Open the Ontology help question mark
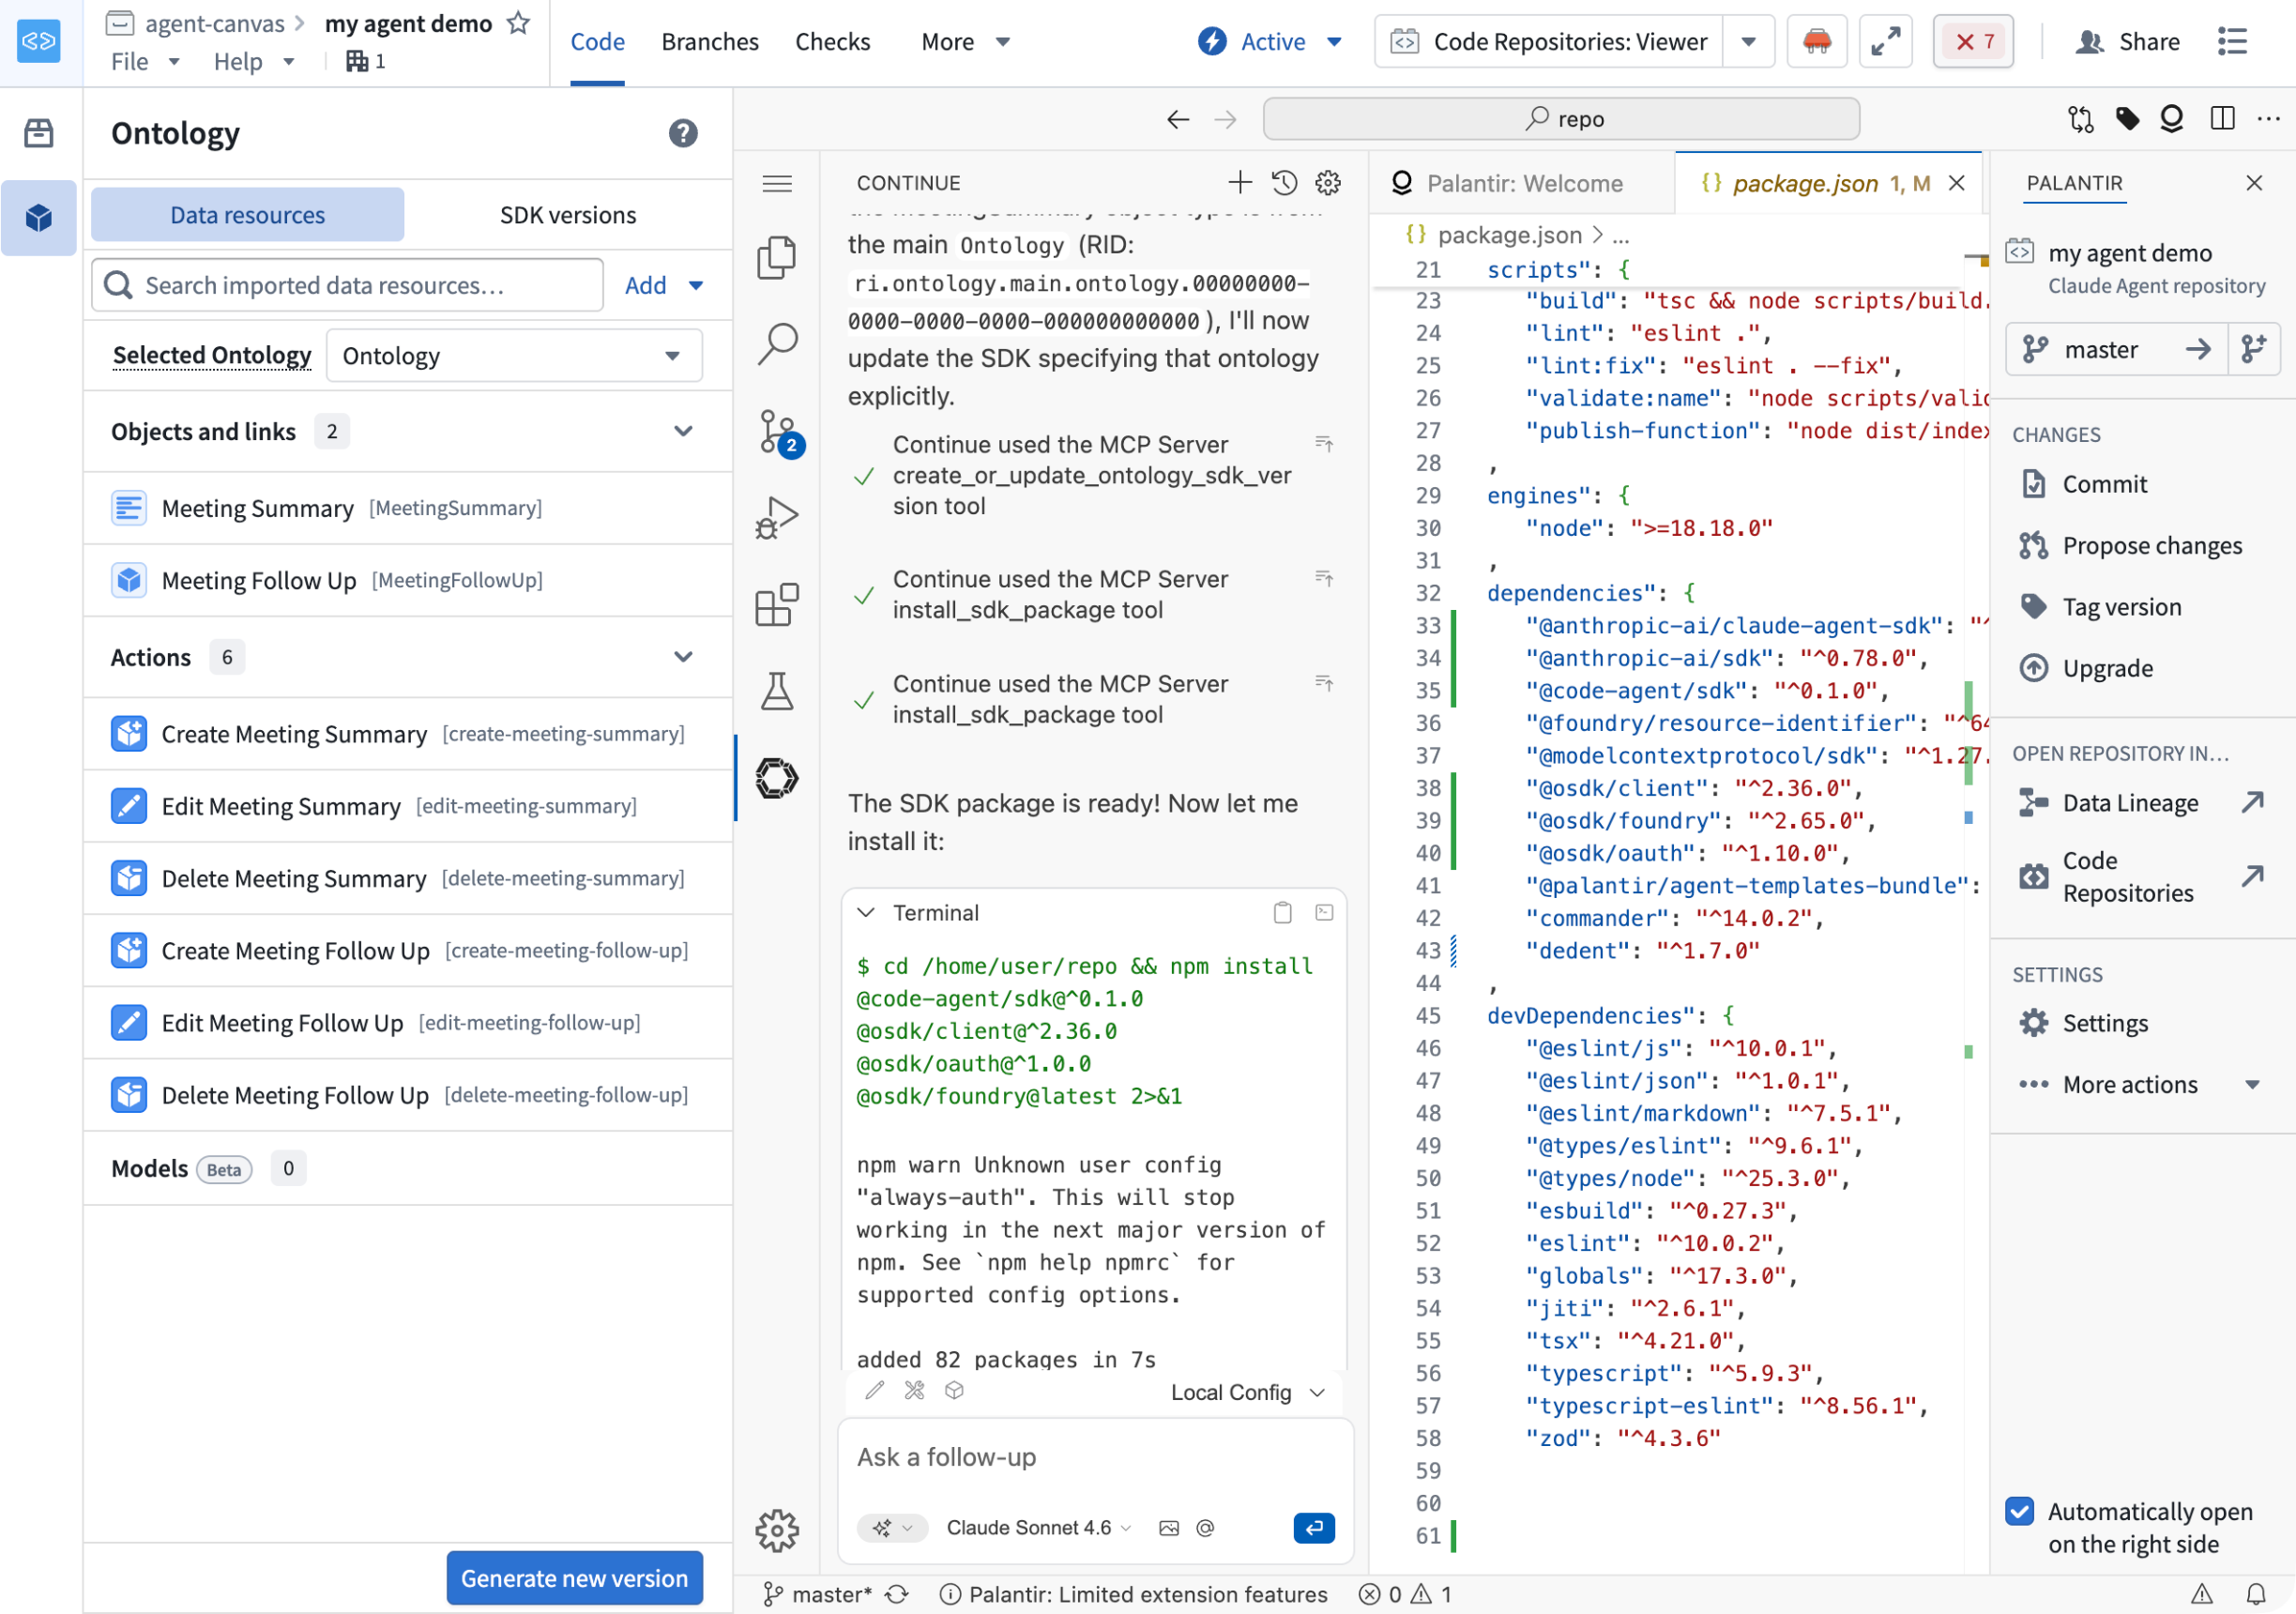 tap(683, 133)
